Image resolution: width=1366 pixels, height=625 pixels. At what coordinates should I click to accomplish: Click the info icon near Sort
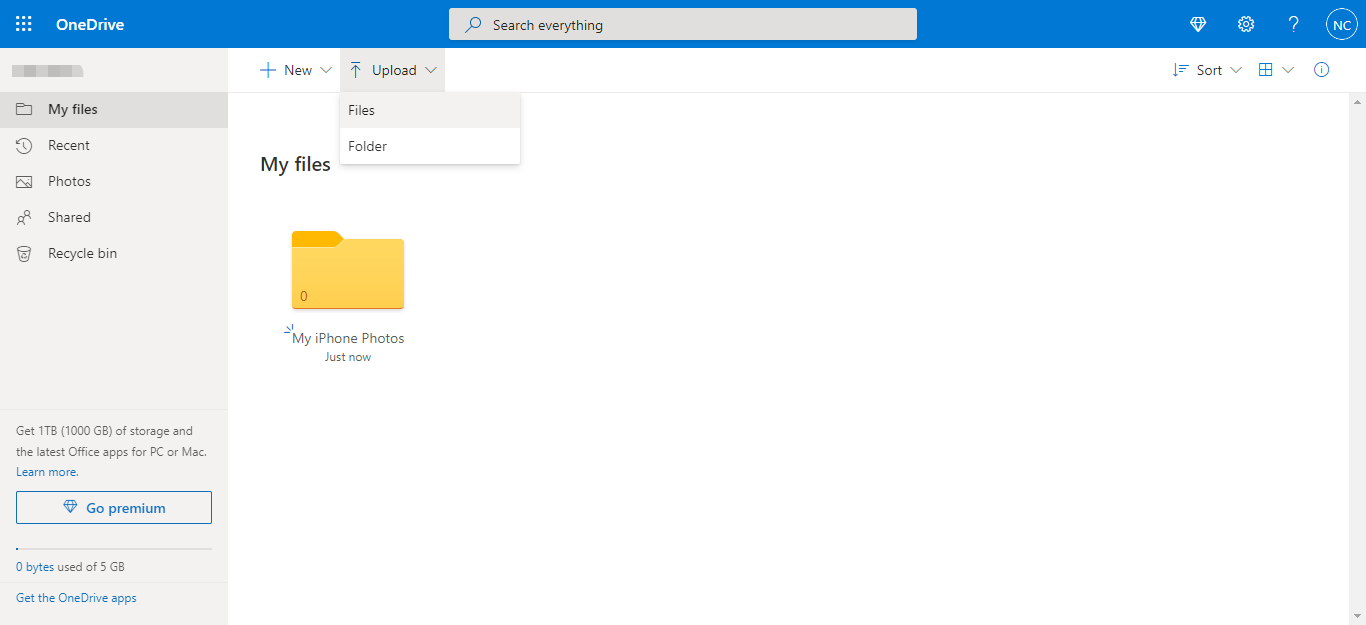click(1321, 69)
